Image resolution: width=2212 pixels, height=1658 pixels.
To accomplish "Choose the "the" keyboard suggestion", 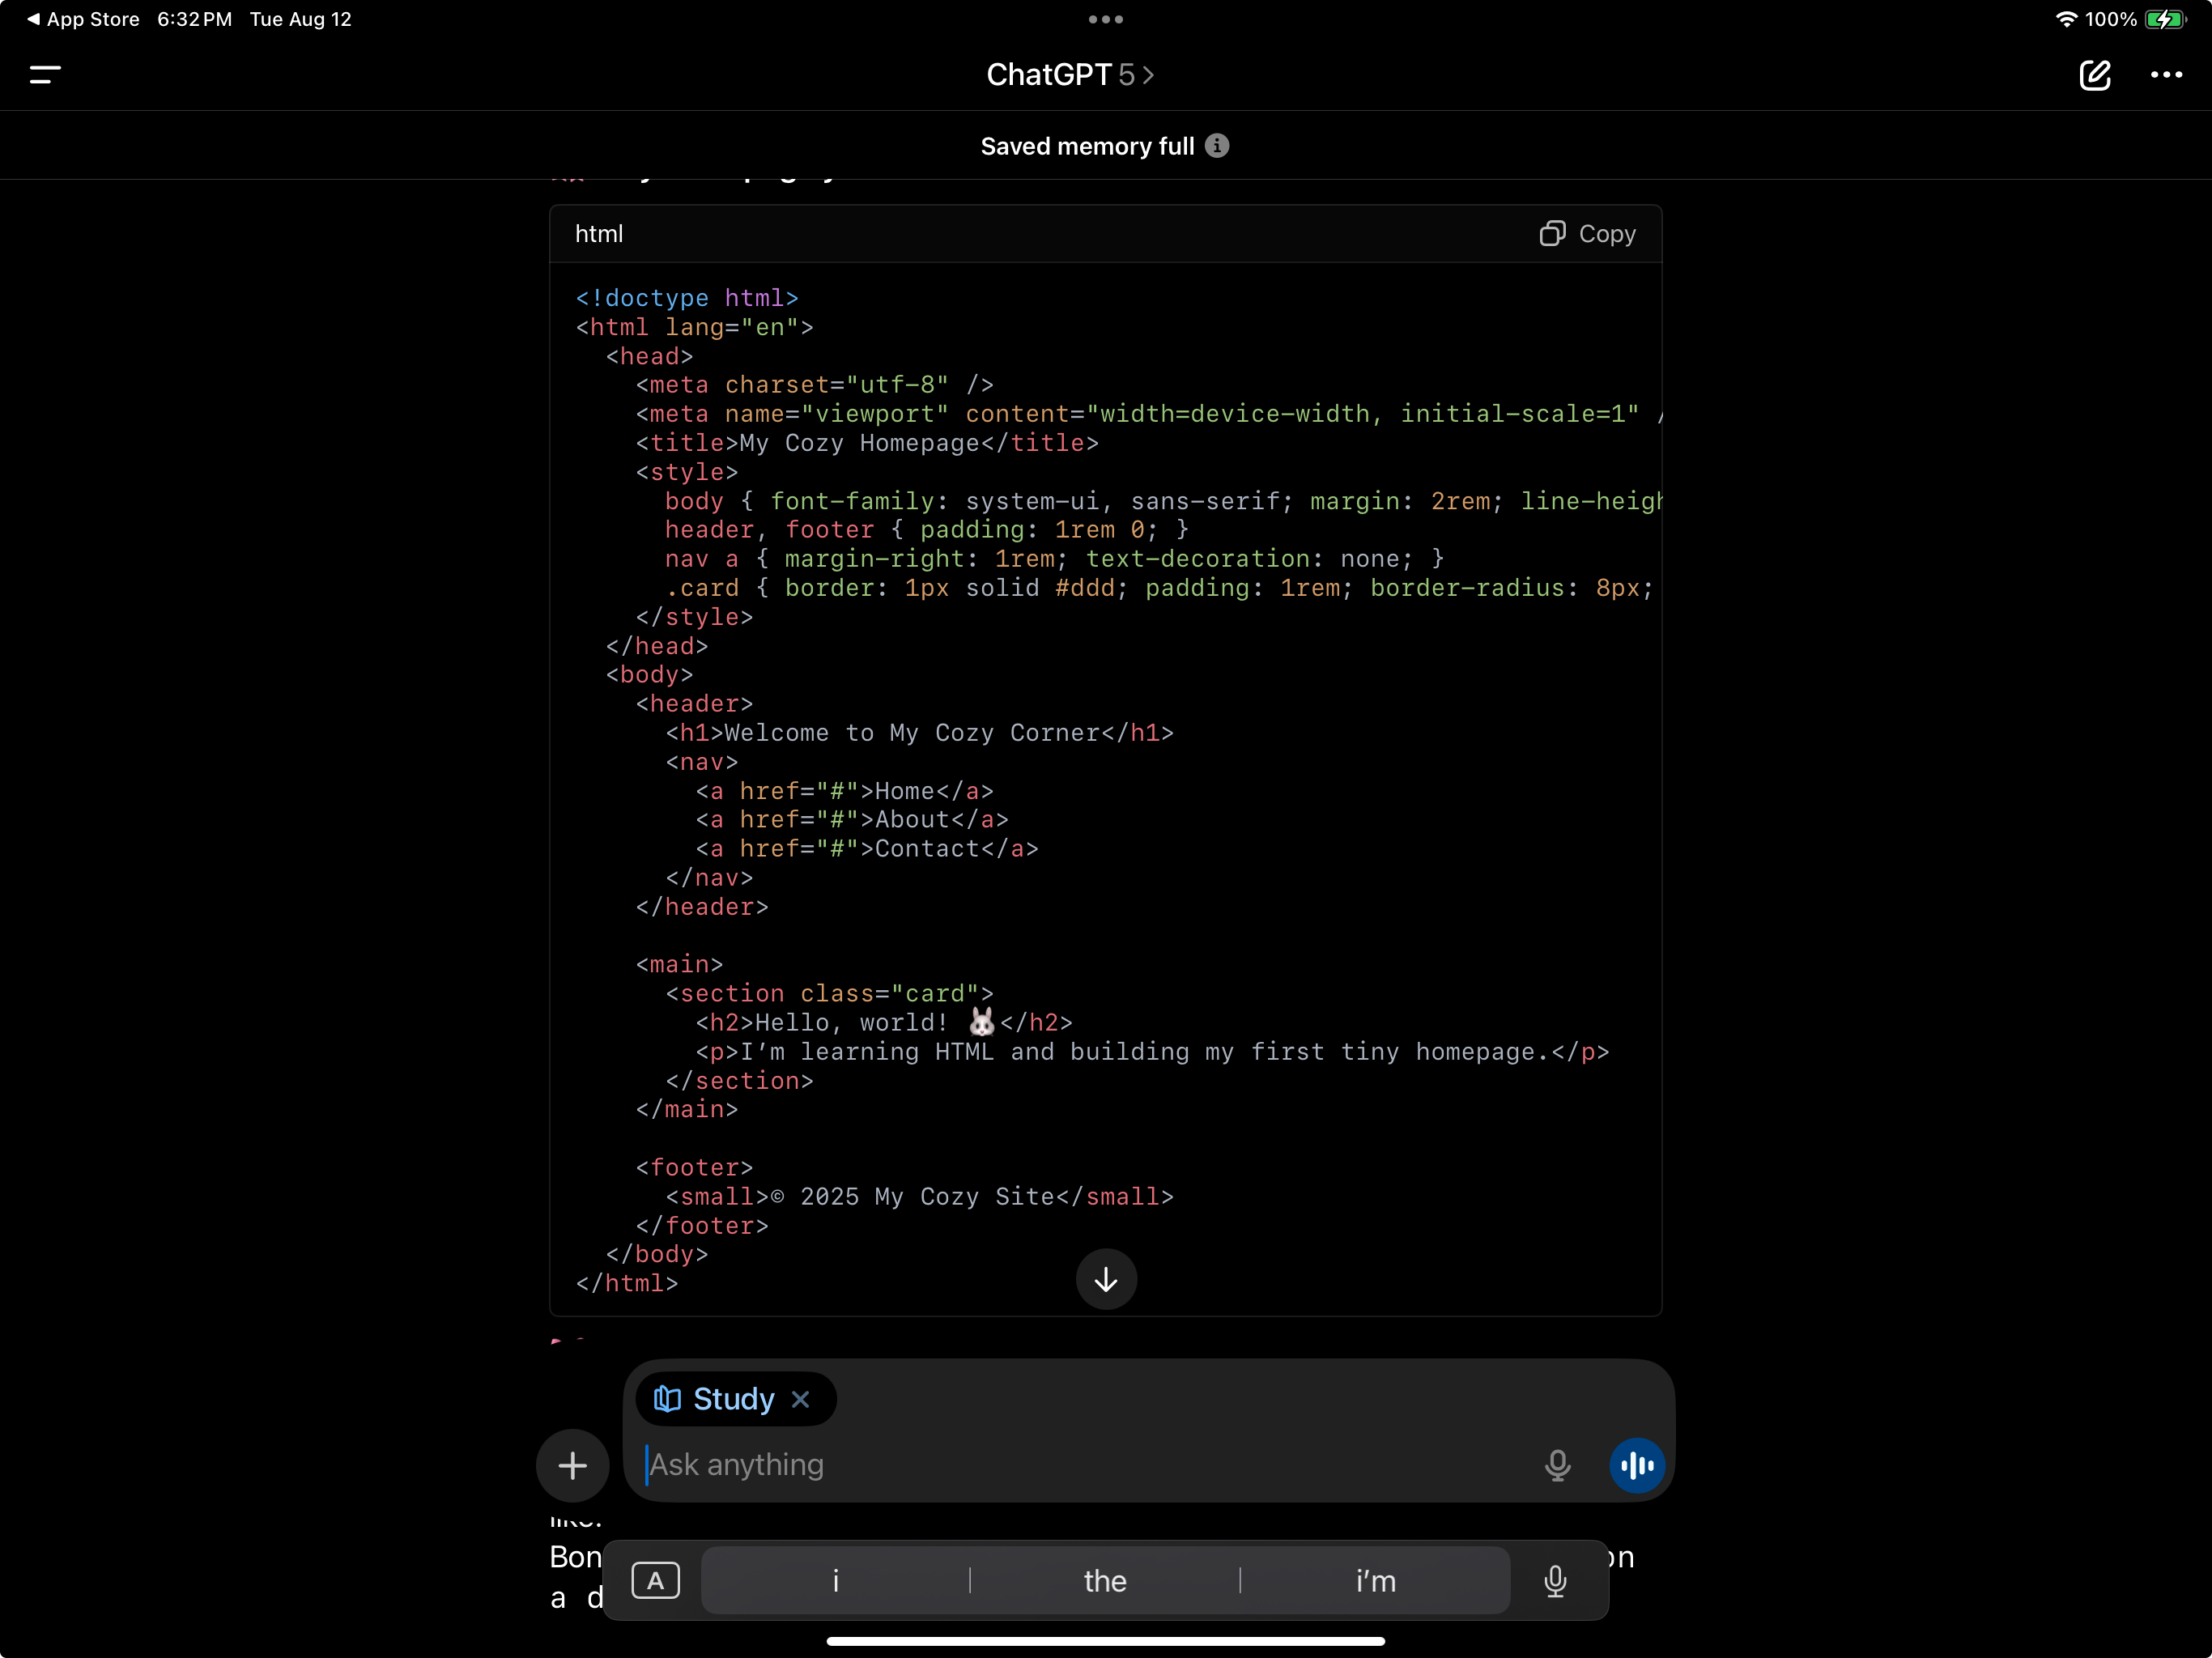I will pos(1105,1581).
